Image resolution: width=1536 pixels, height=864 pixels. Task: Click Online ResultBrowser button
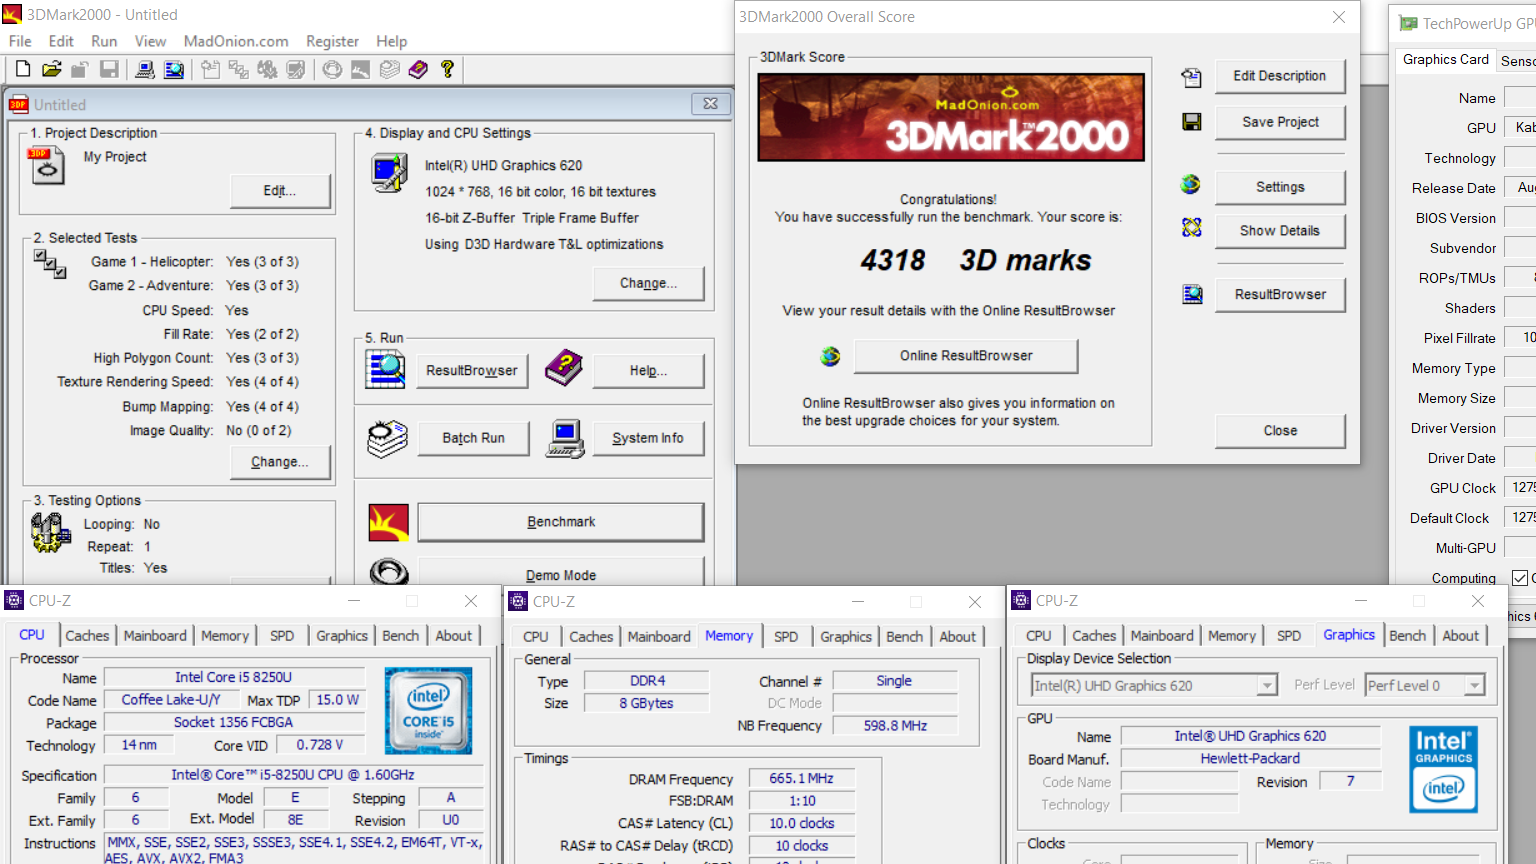point(966,355)
